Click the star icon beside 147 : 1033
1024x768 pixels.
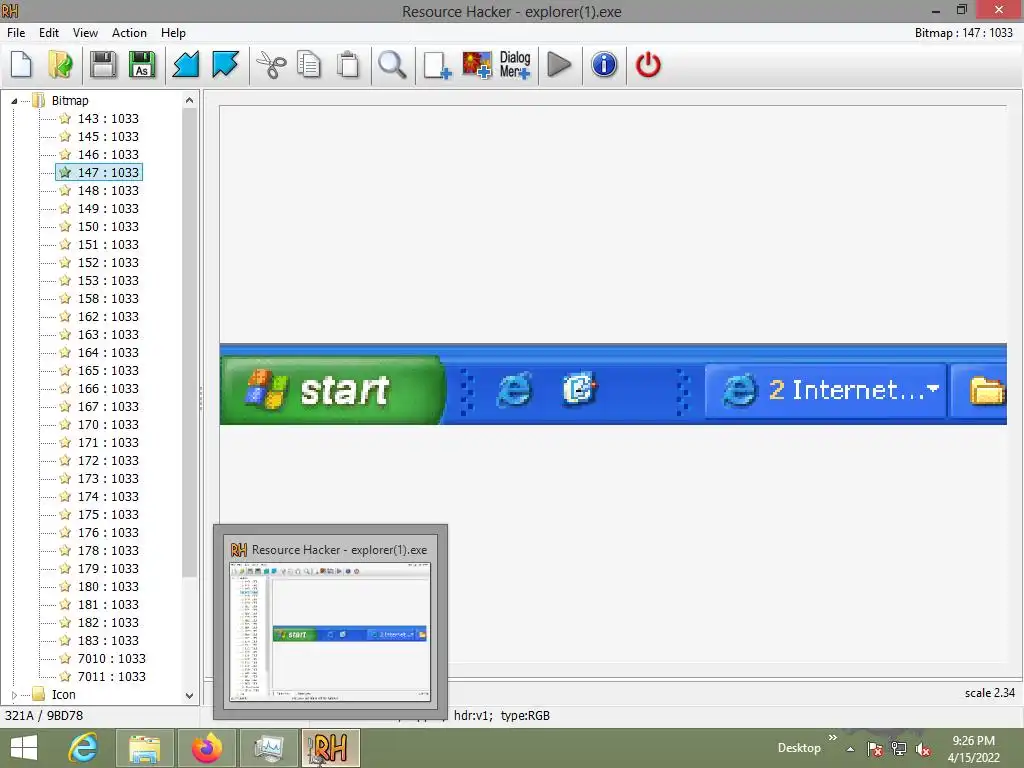click(65, 172)
